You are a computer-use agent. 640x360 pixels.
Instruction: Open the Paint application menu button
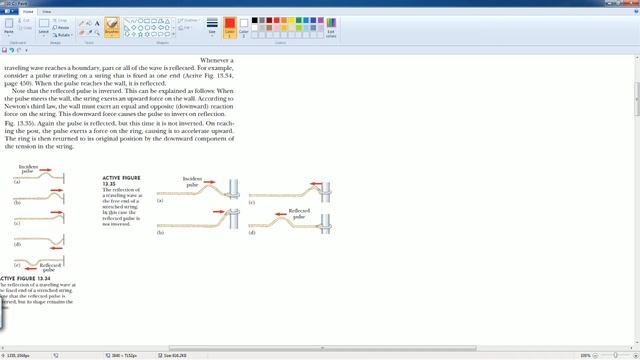(x=9, y=11)
